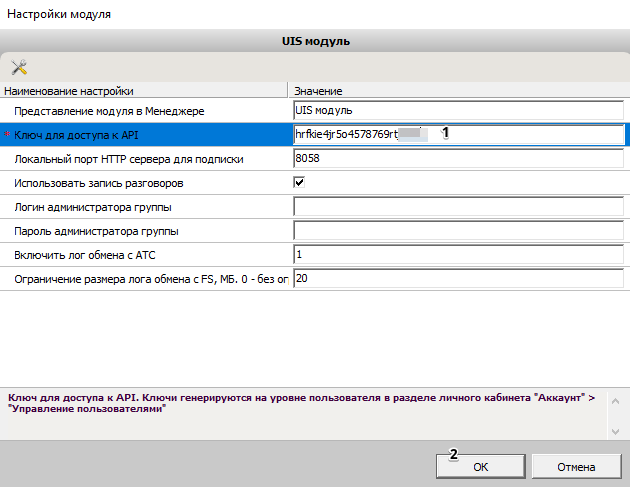Click the 'Настройки модуля' window title
Viewport: 630px width, 487px height.
click(59, 14)
